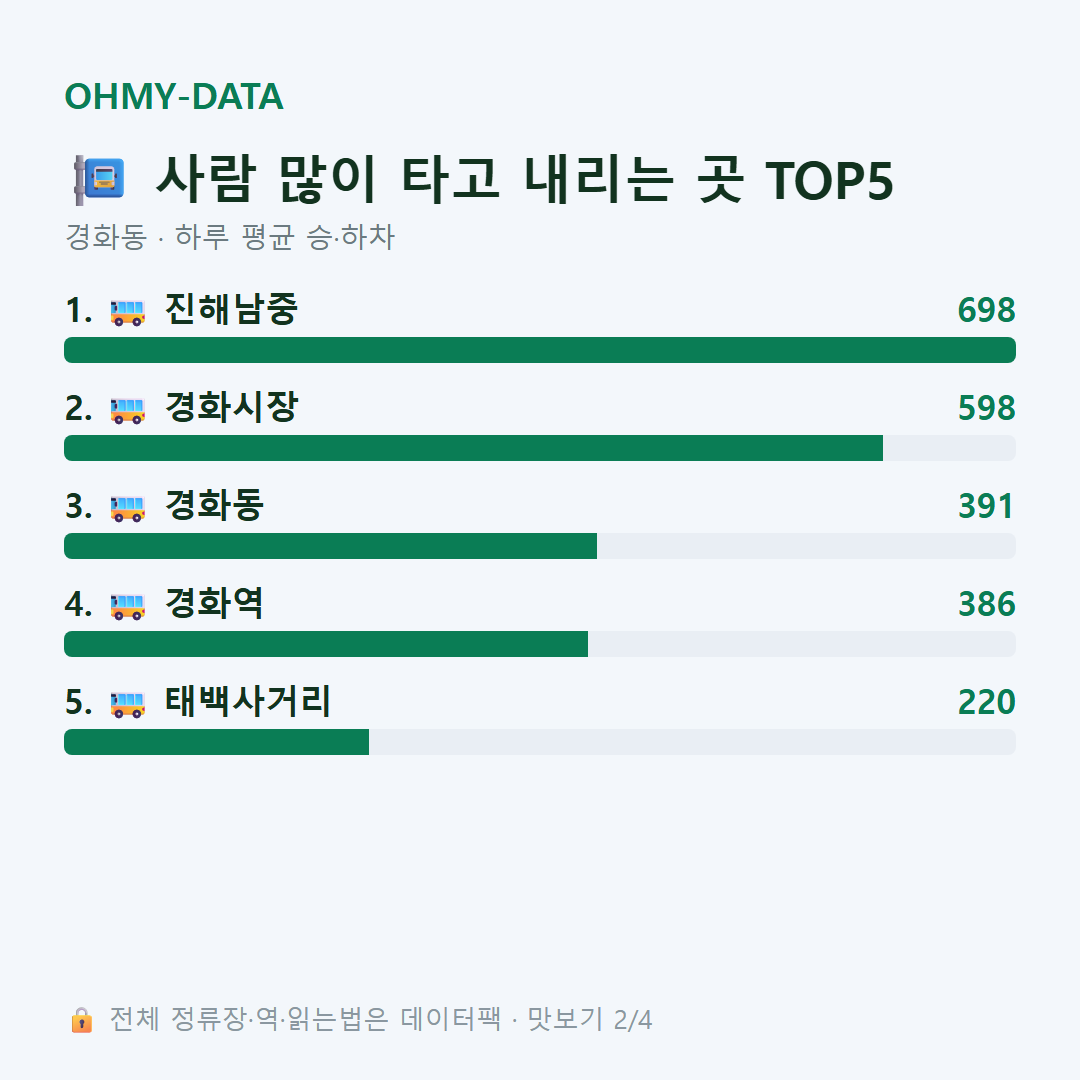Select the 태백사거리 stop name

tap(248, 701)
